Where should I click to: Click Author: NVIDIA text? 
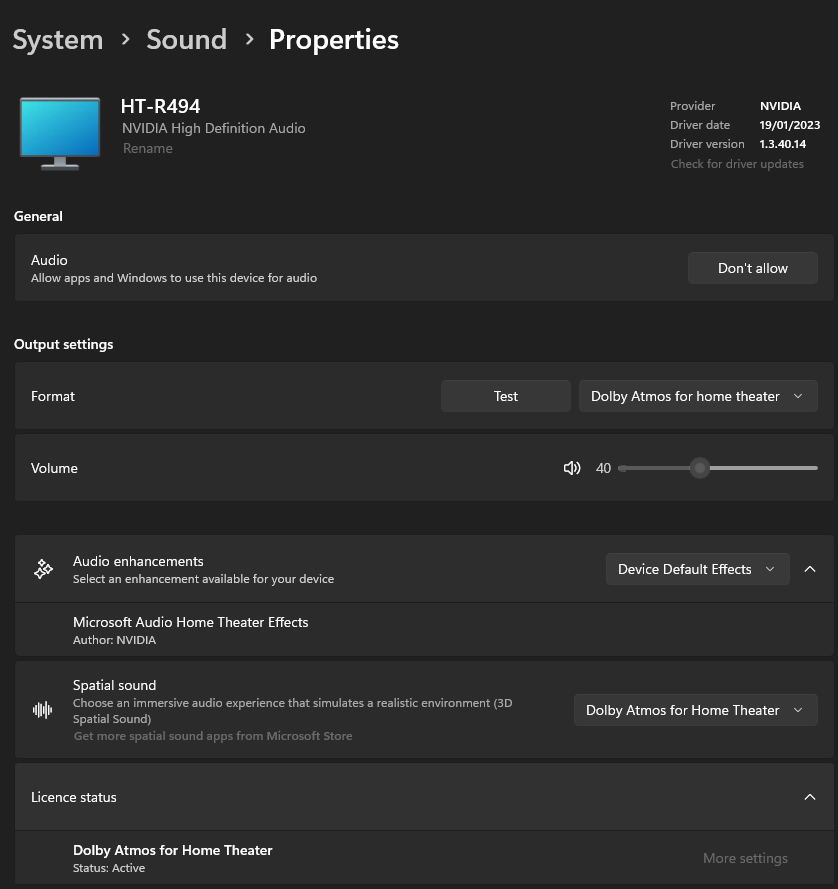(115, 640)
